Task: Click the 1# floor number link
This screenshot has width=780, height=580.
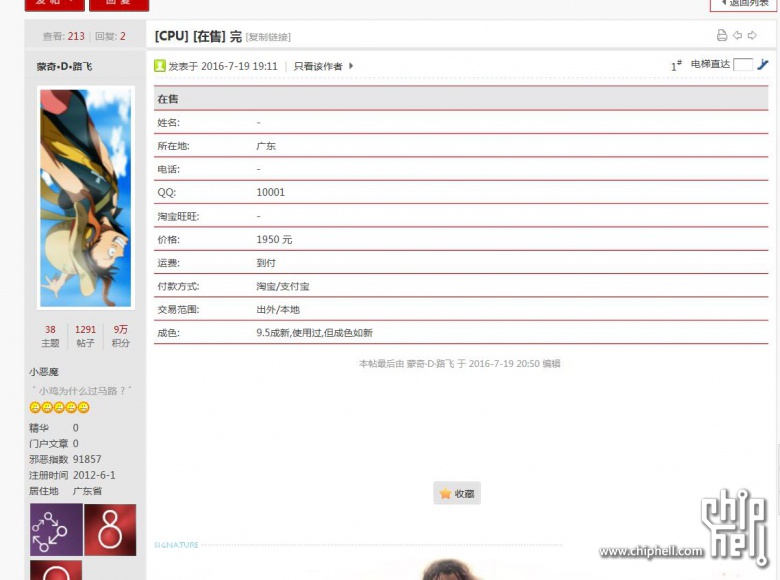Action: [x=677, y=65]
